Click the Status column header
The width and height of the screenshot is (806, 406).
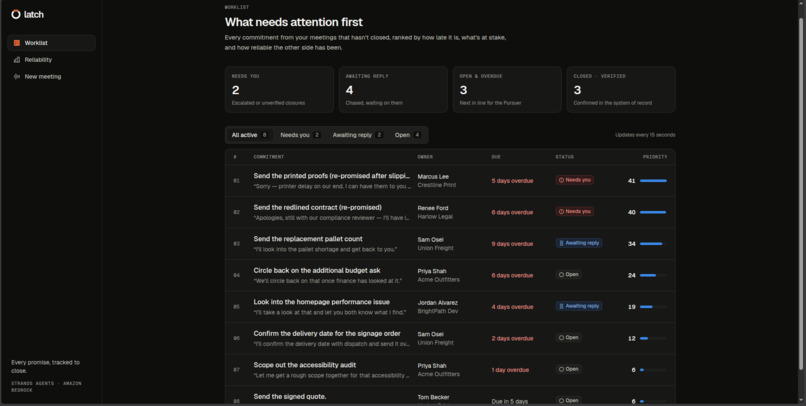564,157
